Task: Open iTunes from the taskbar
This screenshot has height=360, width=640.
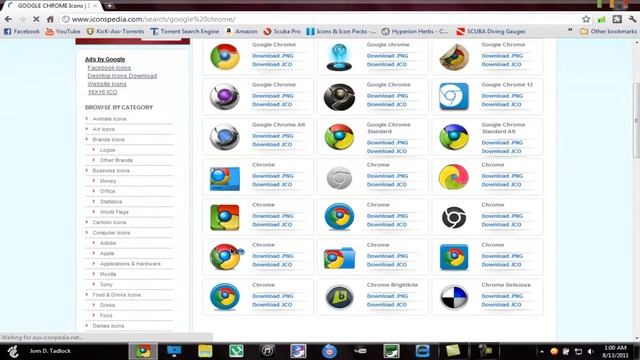Action: 267,351
